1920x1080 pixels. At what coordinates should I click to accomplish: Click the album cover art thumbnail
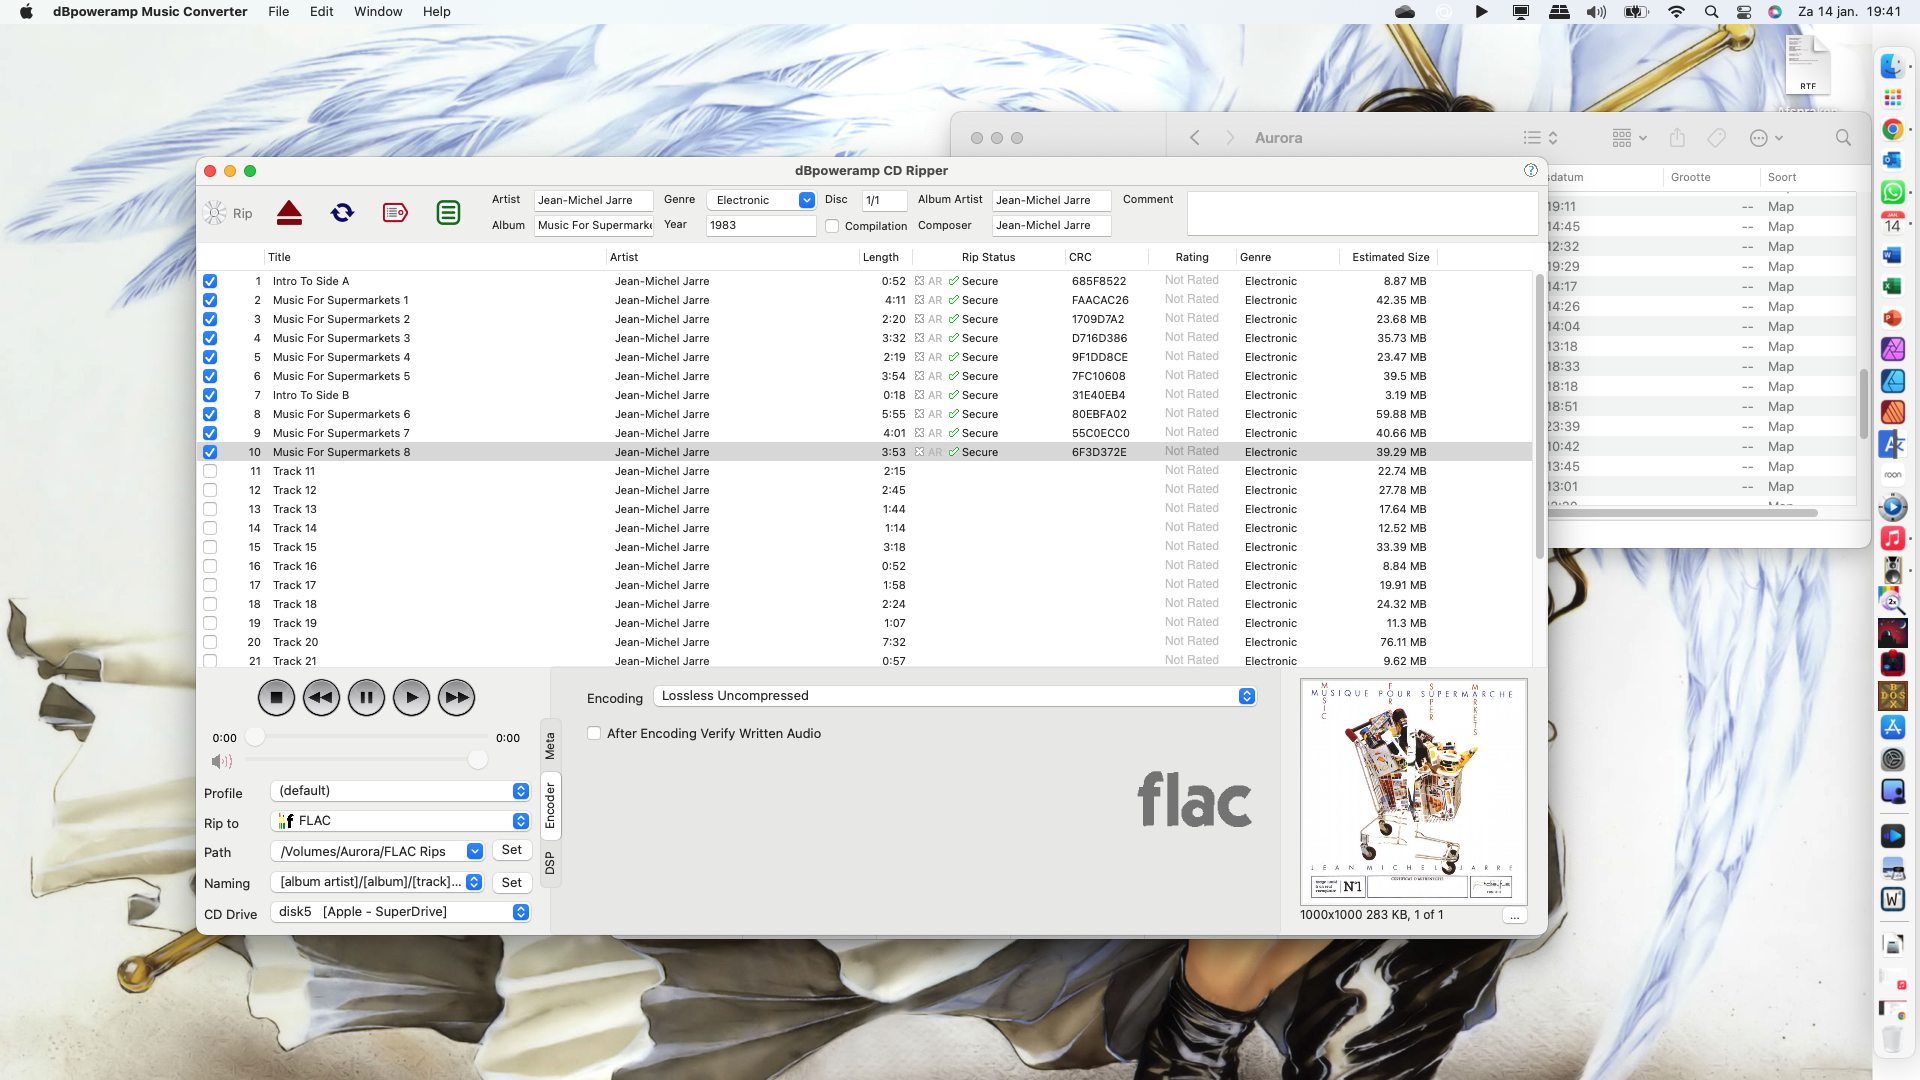[1413, 791]
